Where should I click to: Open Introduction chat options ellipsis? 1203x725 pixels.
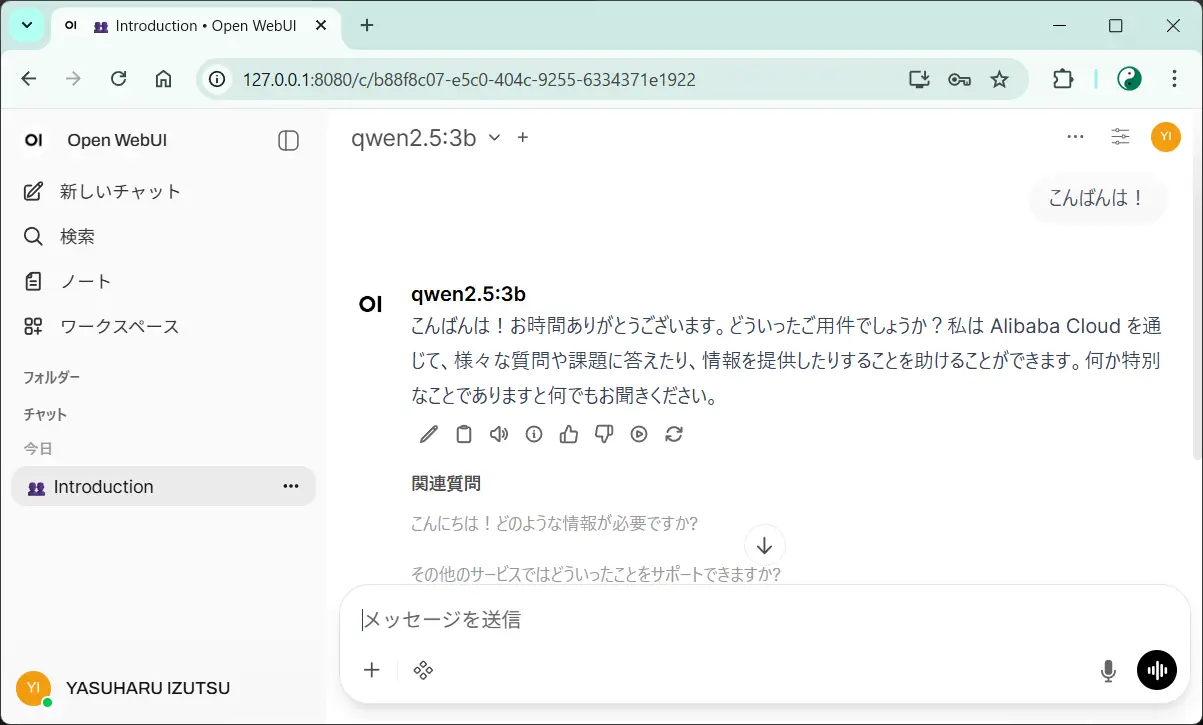[291, 487]
